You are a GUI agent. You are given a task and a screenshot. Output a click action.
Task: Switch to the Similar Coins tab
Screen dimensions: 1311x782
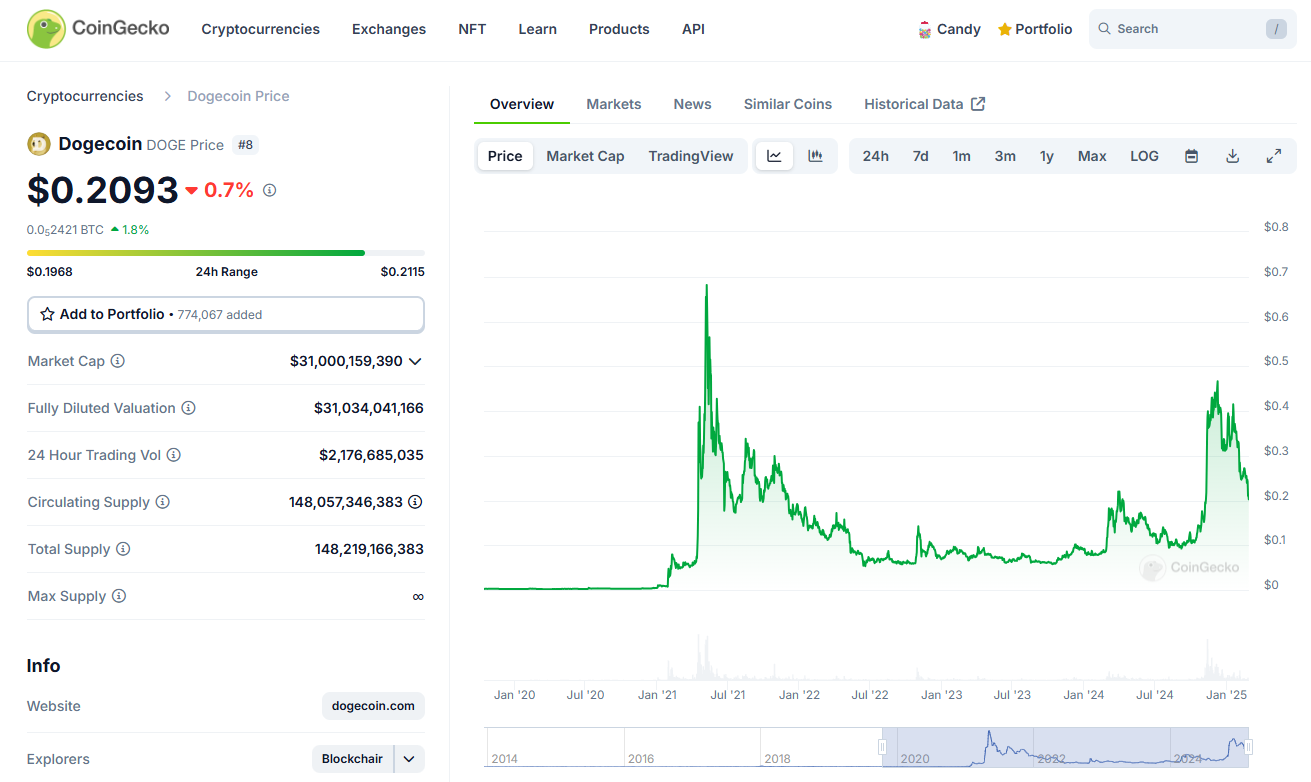click(x=788, y=104)
